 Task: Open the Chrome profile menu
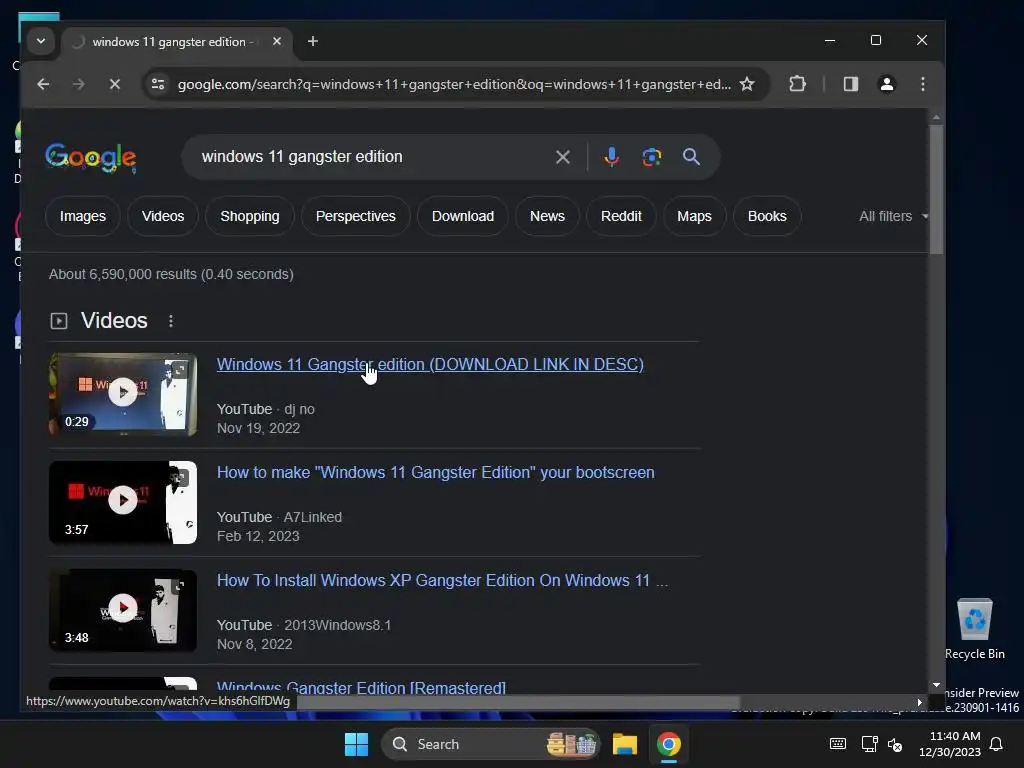(887, 84)
